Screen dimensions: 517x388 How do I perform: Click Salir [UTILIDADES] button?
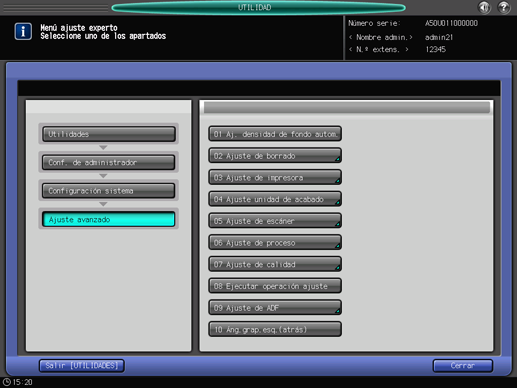[82, 366]
